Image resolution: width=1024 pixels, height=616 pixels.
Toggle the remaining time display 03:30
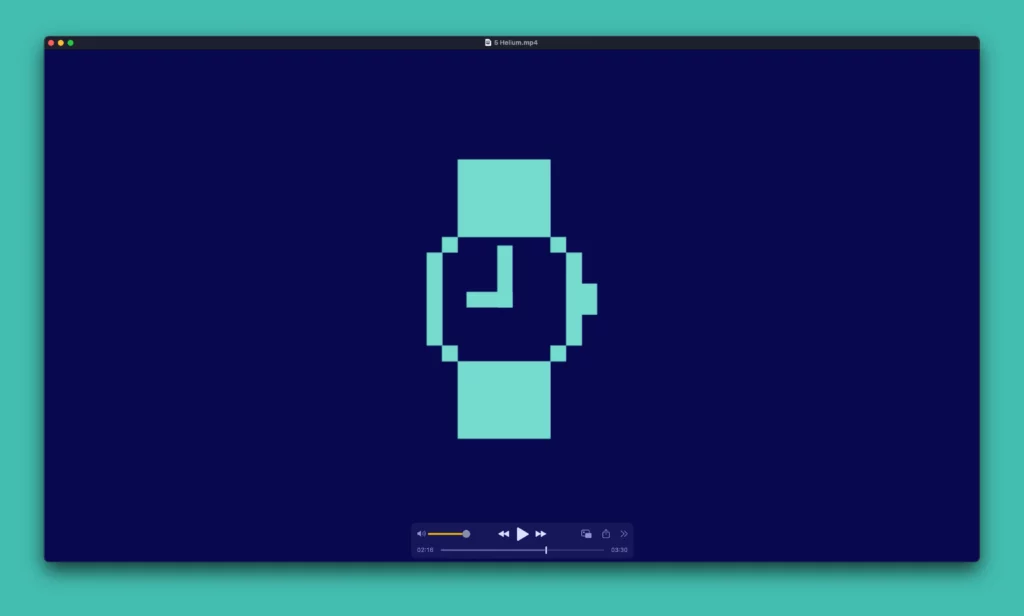619,550
